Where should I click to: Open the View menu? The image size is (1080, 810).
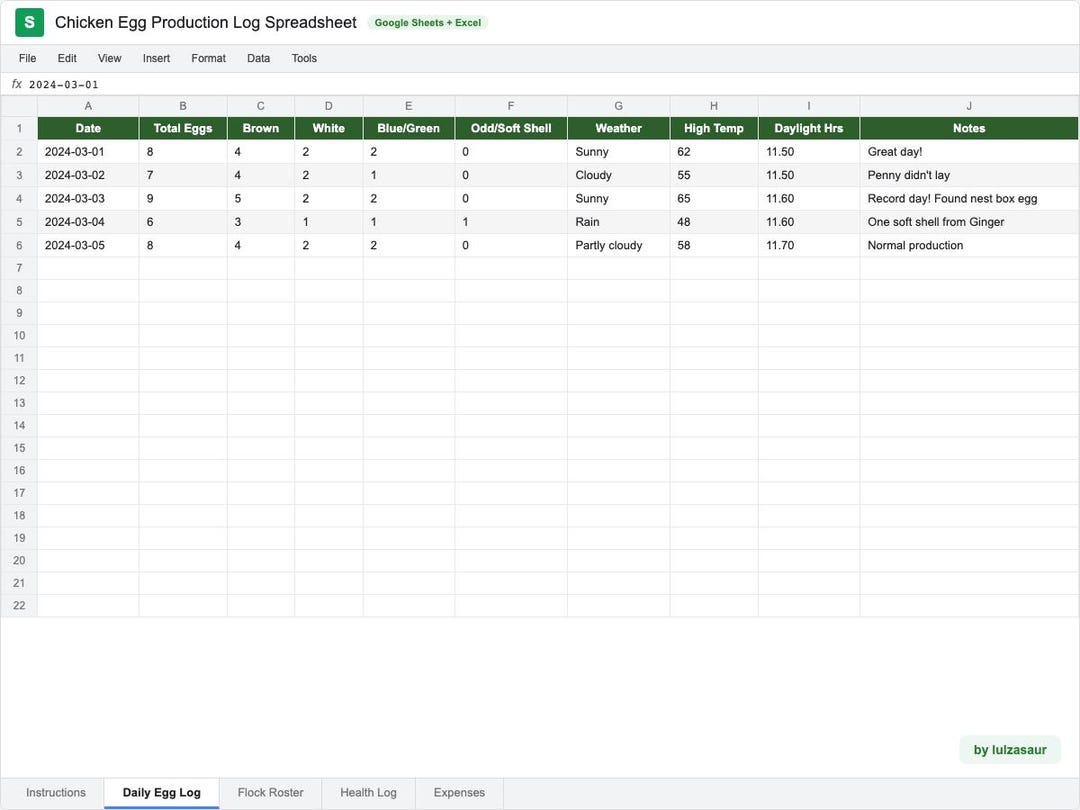pos(110,59)
